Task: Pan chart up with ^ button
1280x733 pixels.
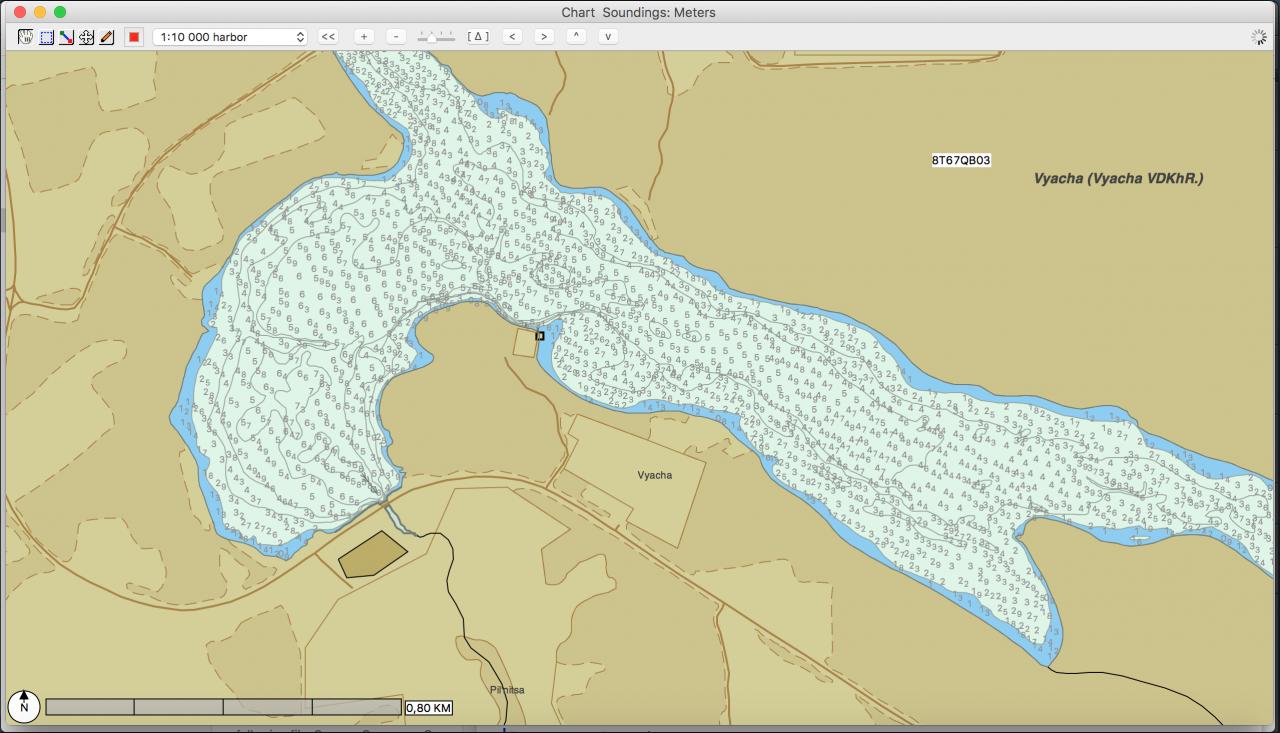Action: [x=576, y=36]
